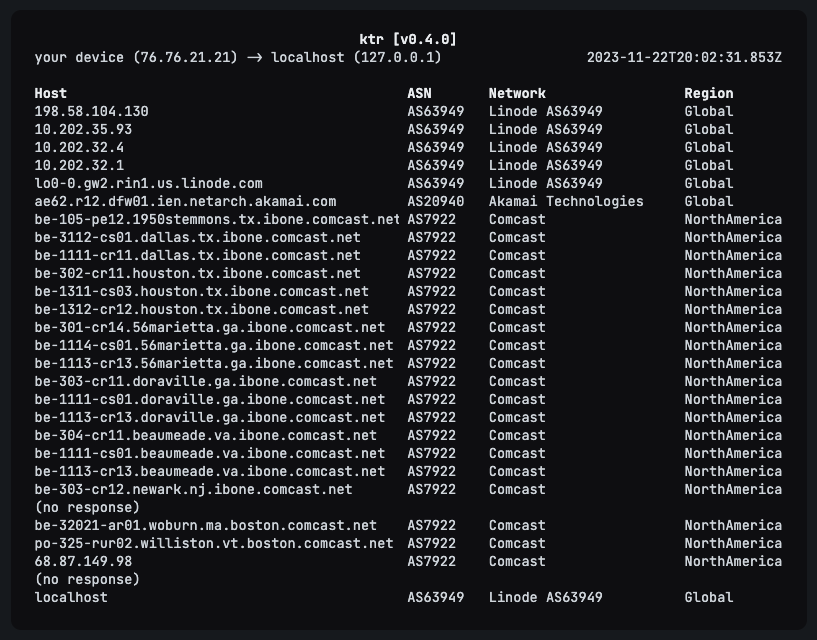The width and height of the screenshot is (817, 640).
Task: Click the Host column header
Action: pos(51,93)
